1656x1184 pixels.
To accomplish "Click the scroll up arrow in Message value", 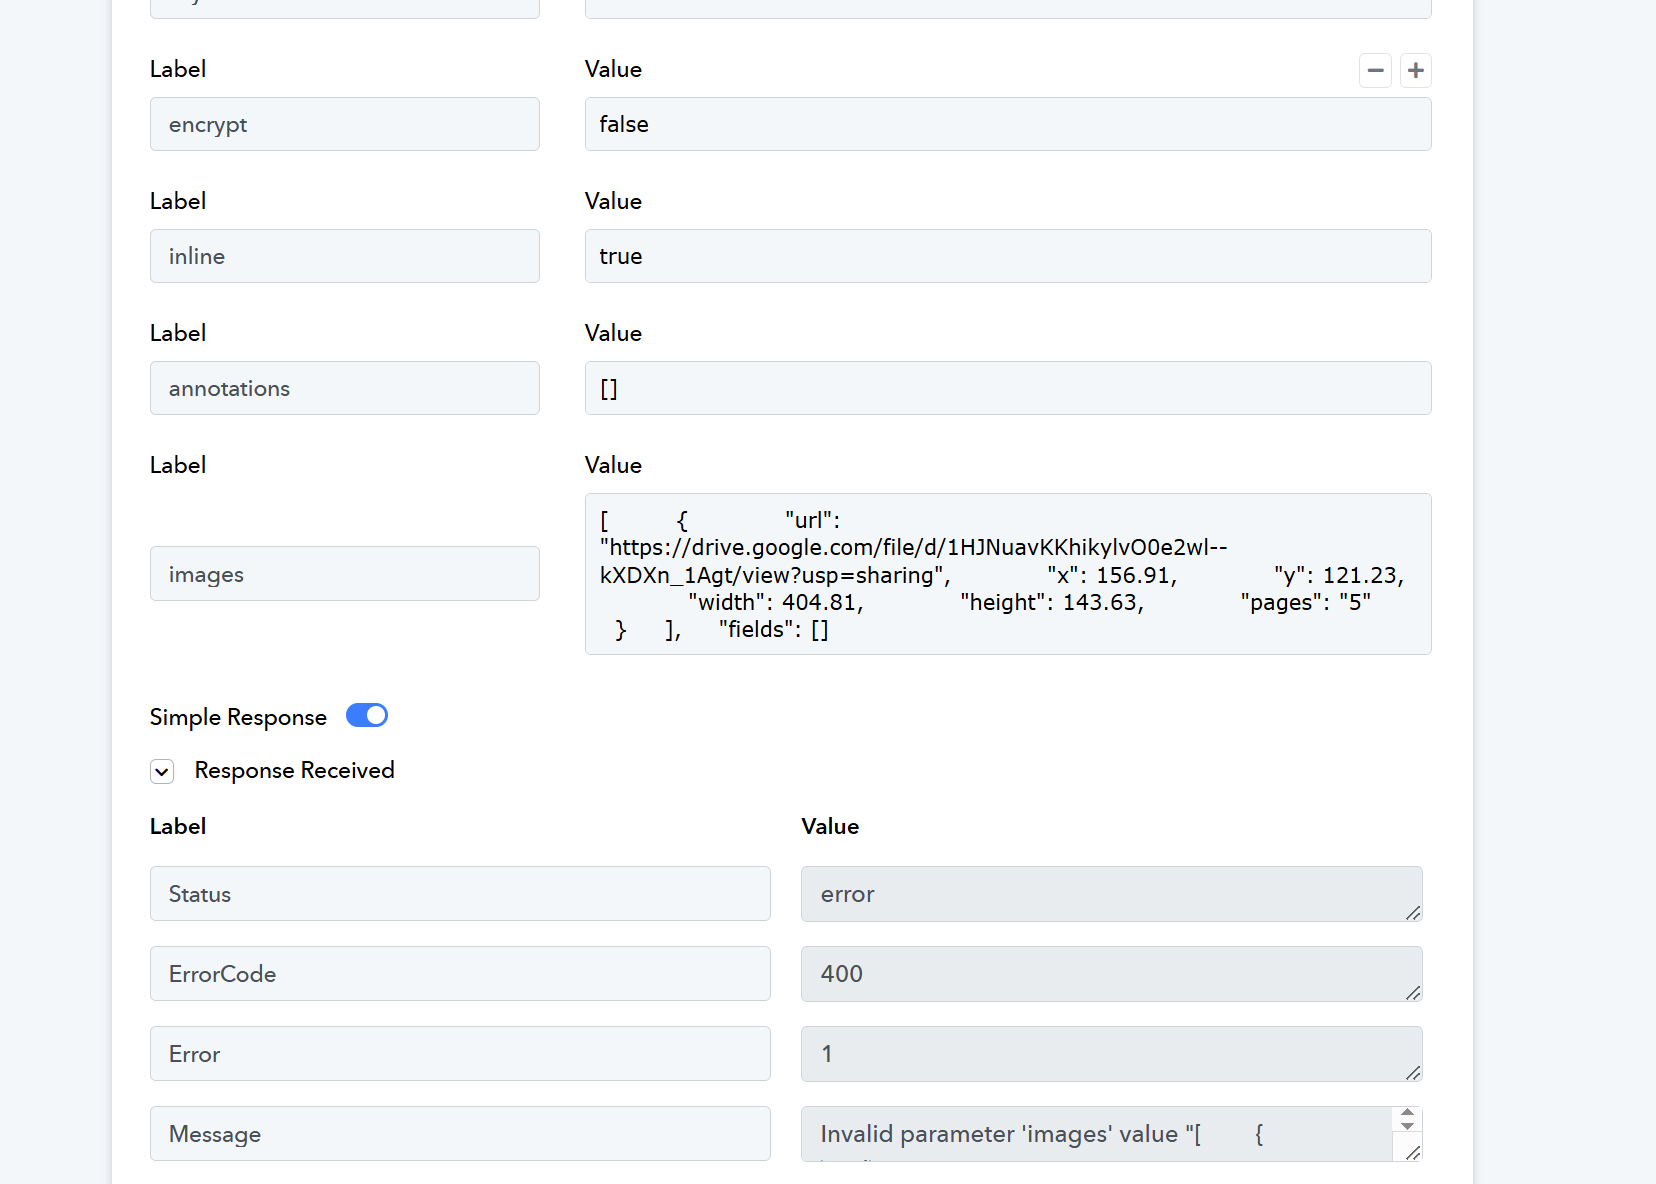I will coord(1407,1113).
